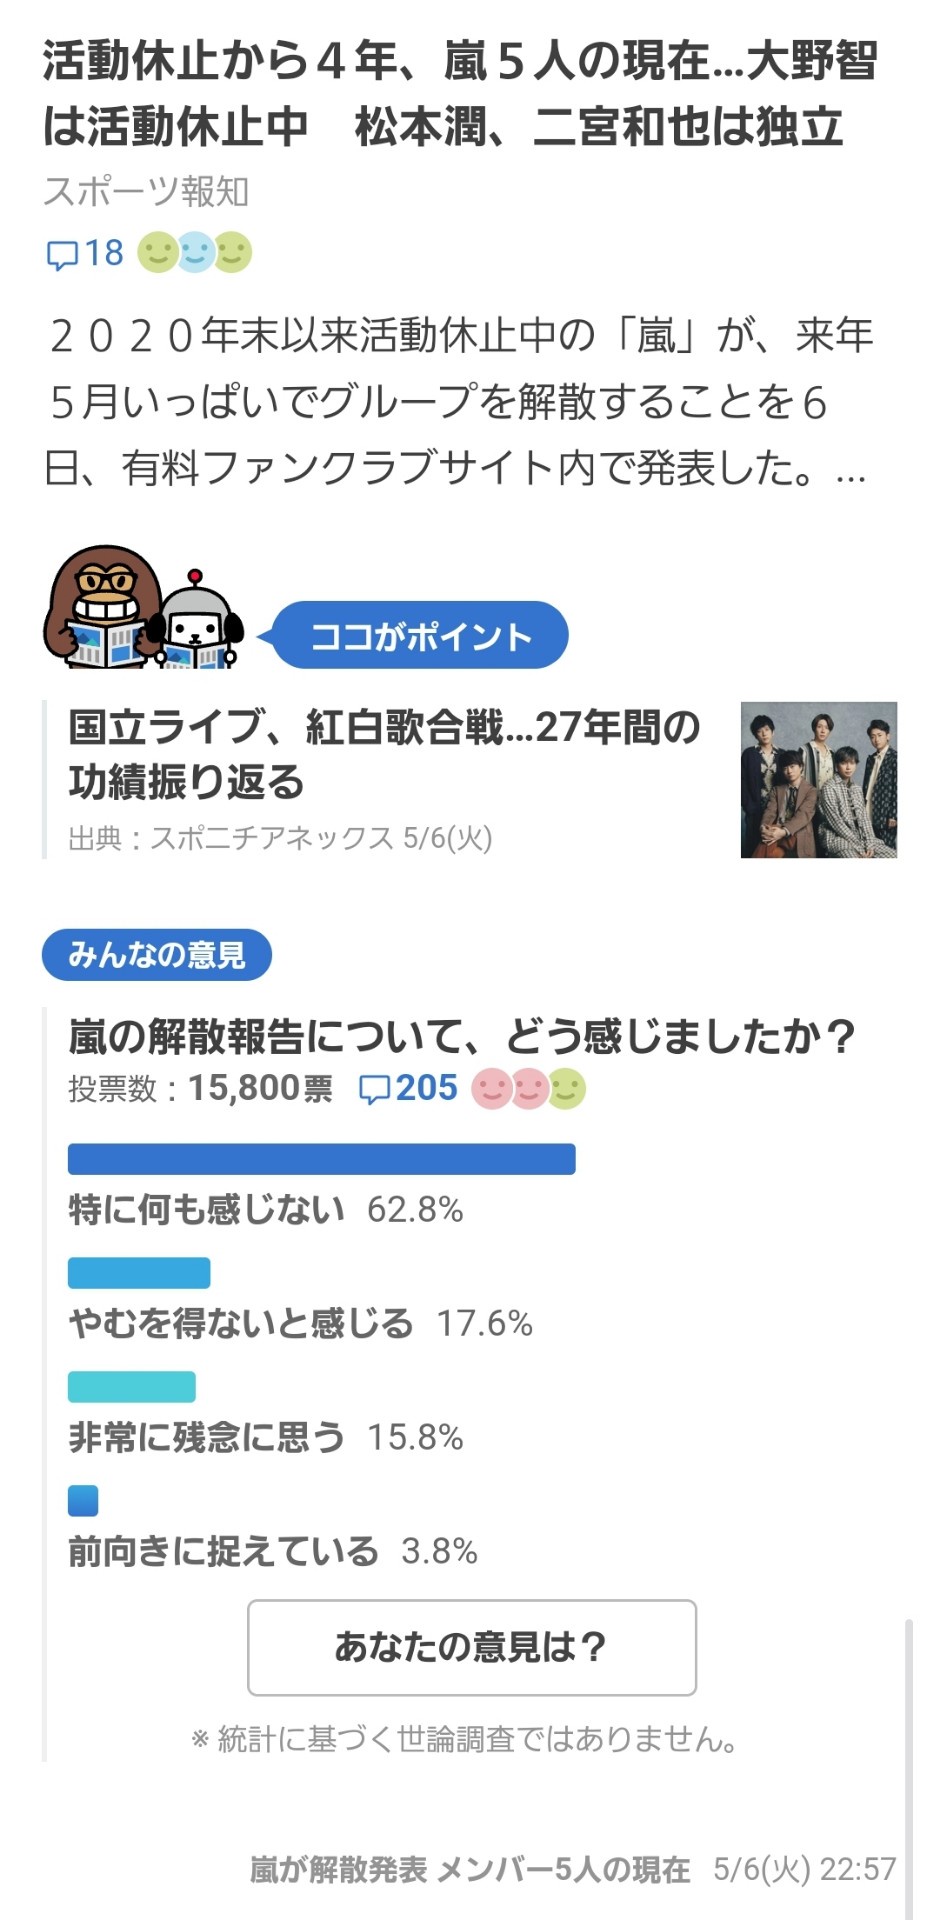This screenshot has width=939, height=1920.
Task: Open the 活動休止から4年 headline article
Action: [460, 93]
